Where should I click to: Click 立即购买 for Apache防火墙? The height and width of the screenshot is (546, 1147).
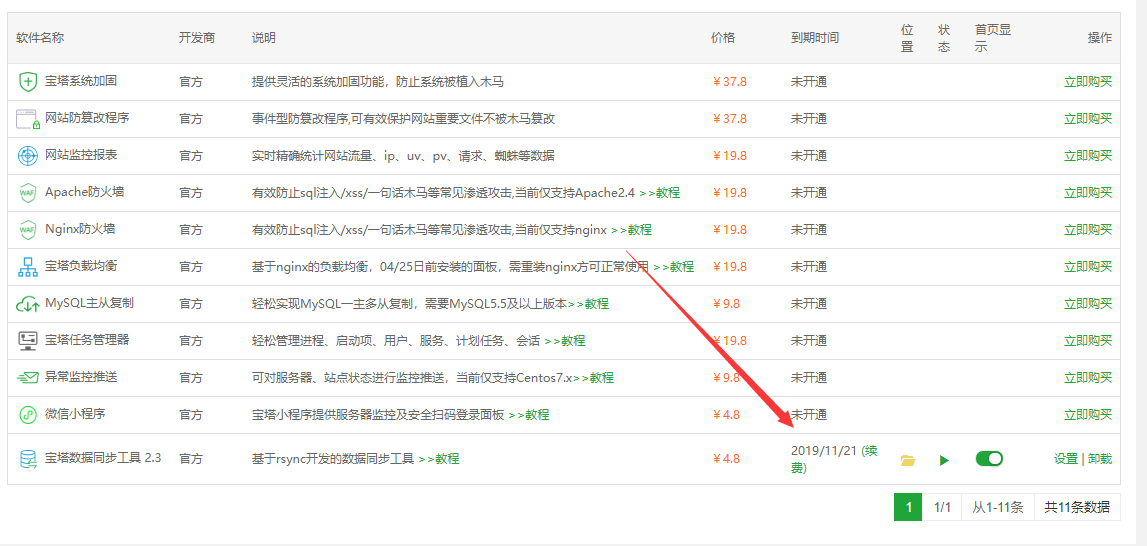pos(1088,192)
